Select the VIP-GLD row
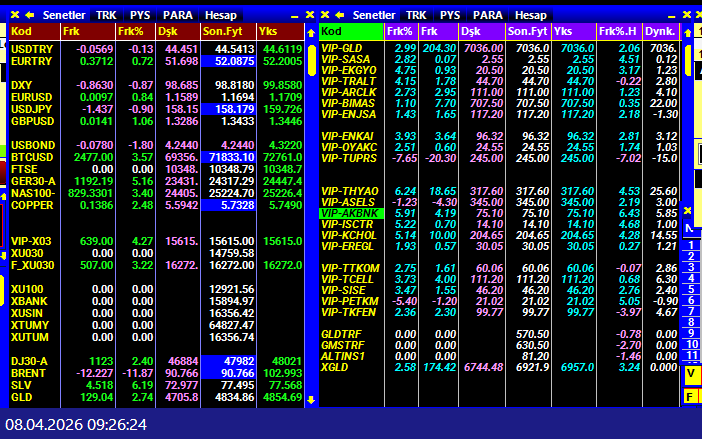 click(x=500, y=48)
